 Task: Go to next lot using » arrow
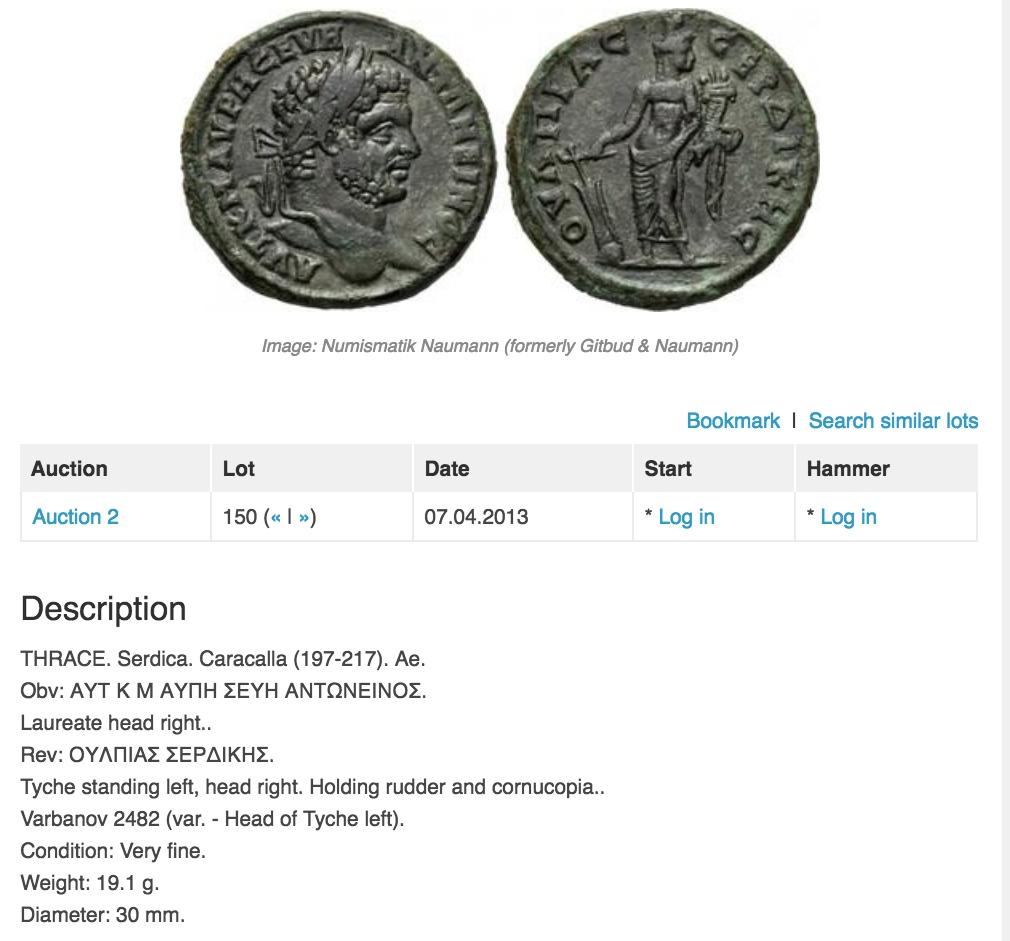pyautogui.click(x=303, y=517)
